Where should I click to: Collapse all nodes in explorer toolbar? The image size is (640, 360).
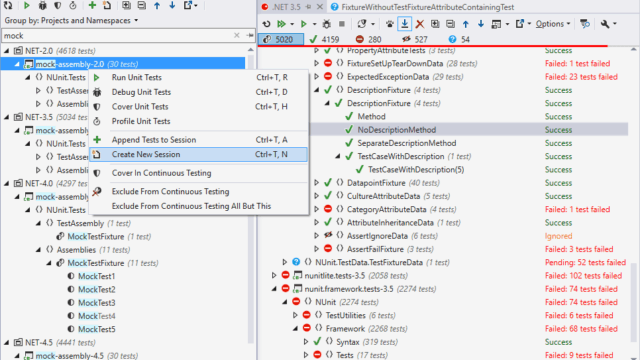142,5
